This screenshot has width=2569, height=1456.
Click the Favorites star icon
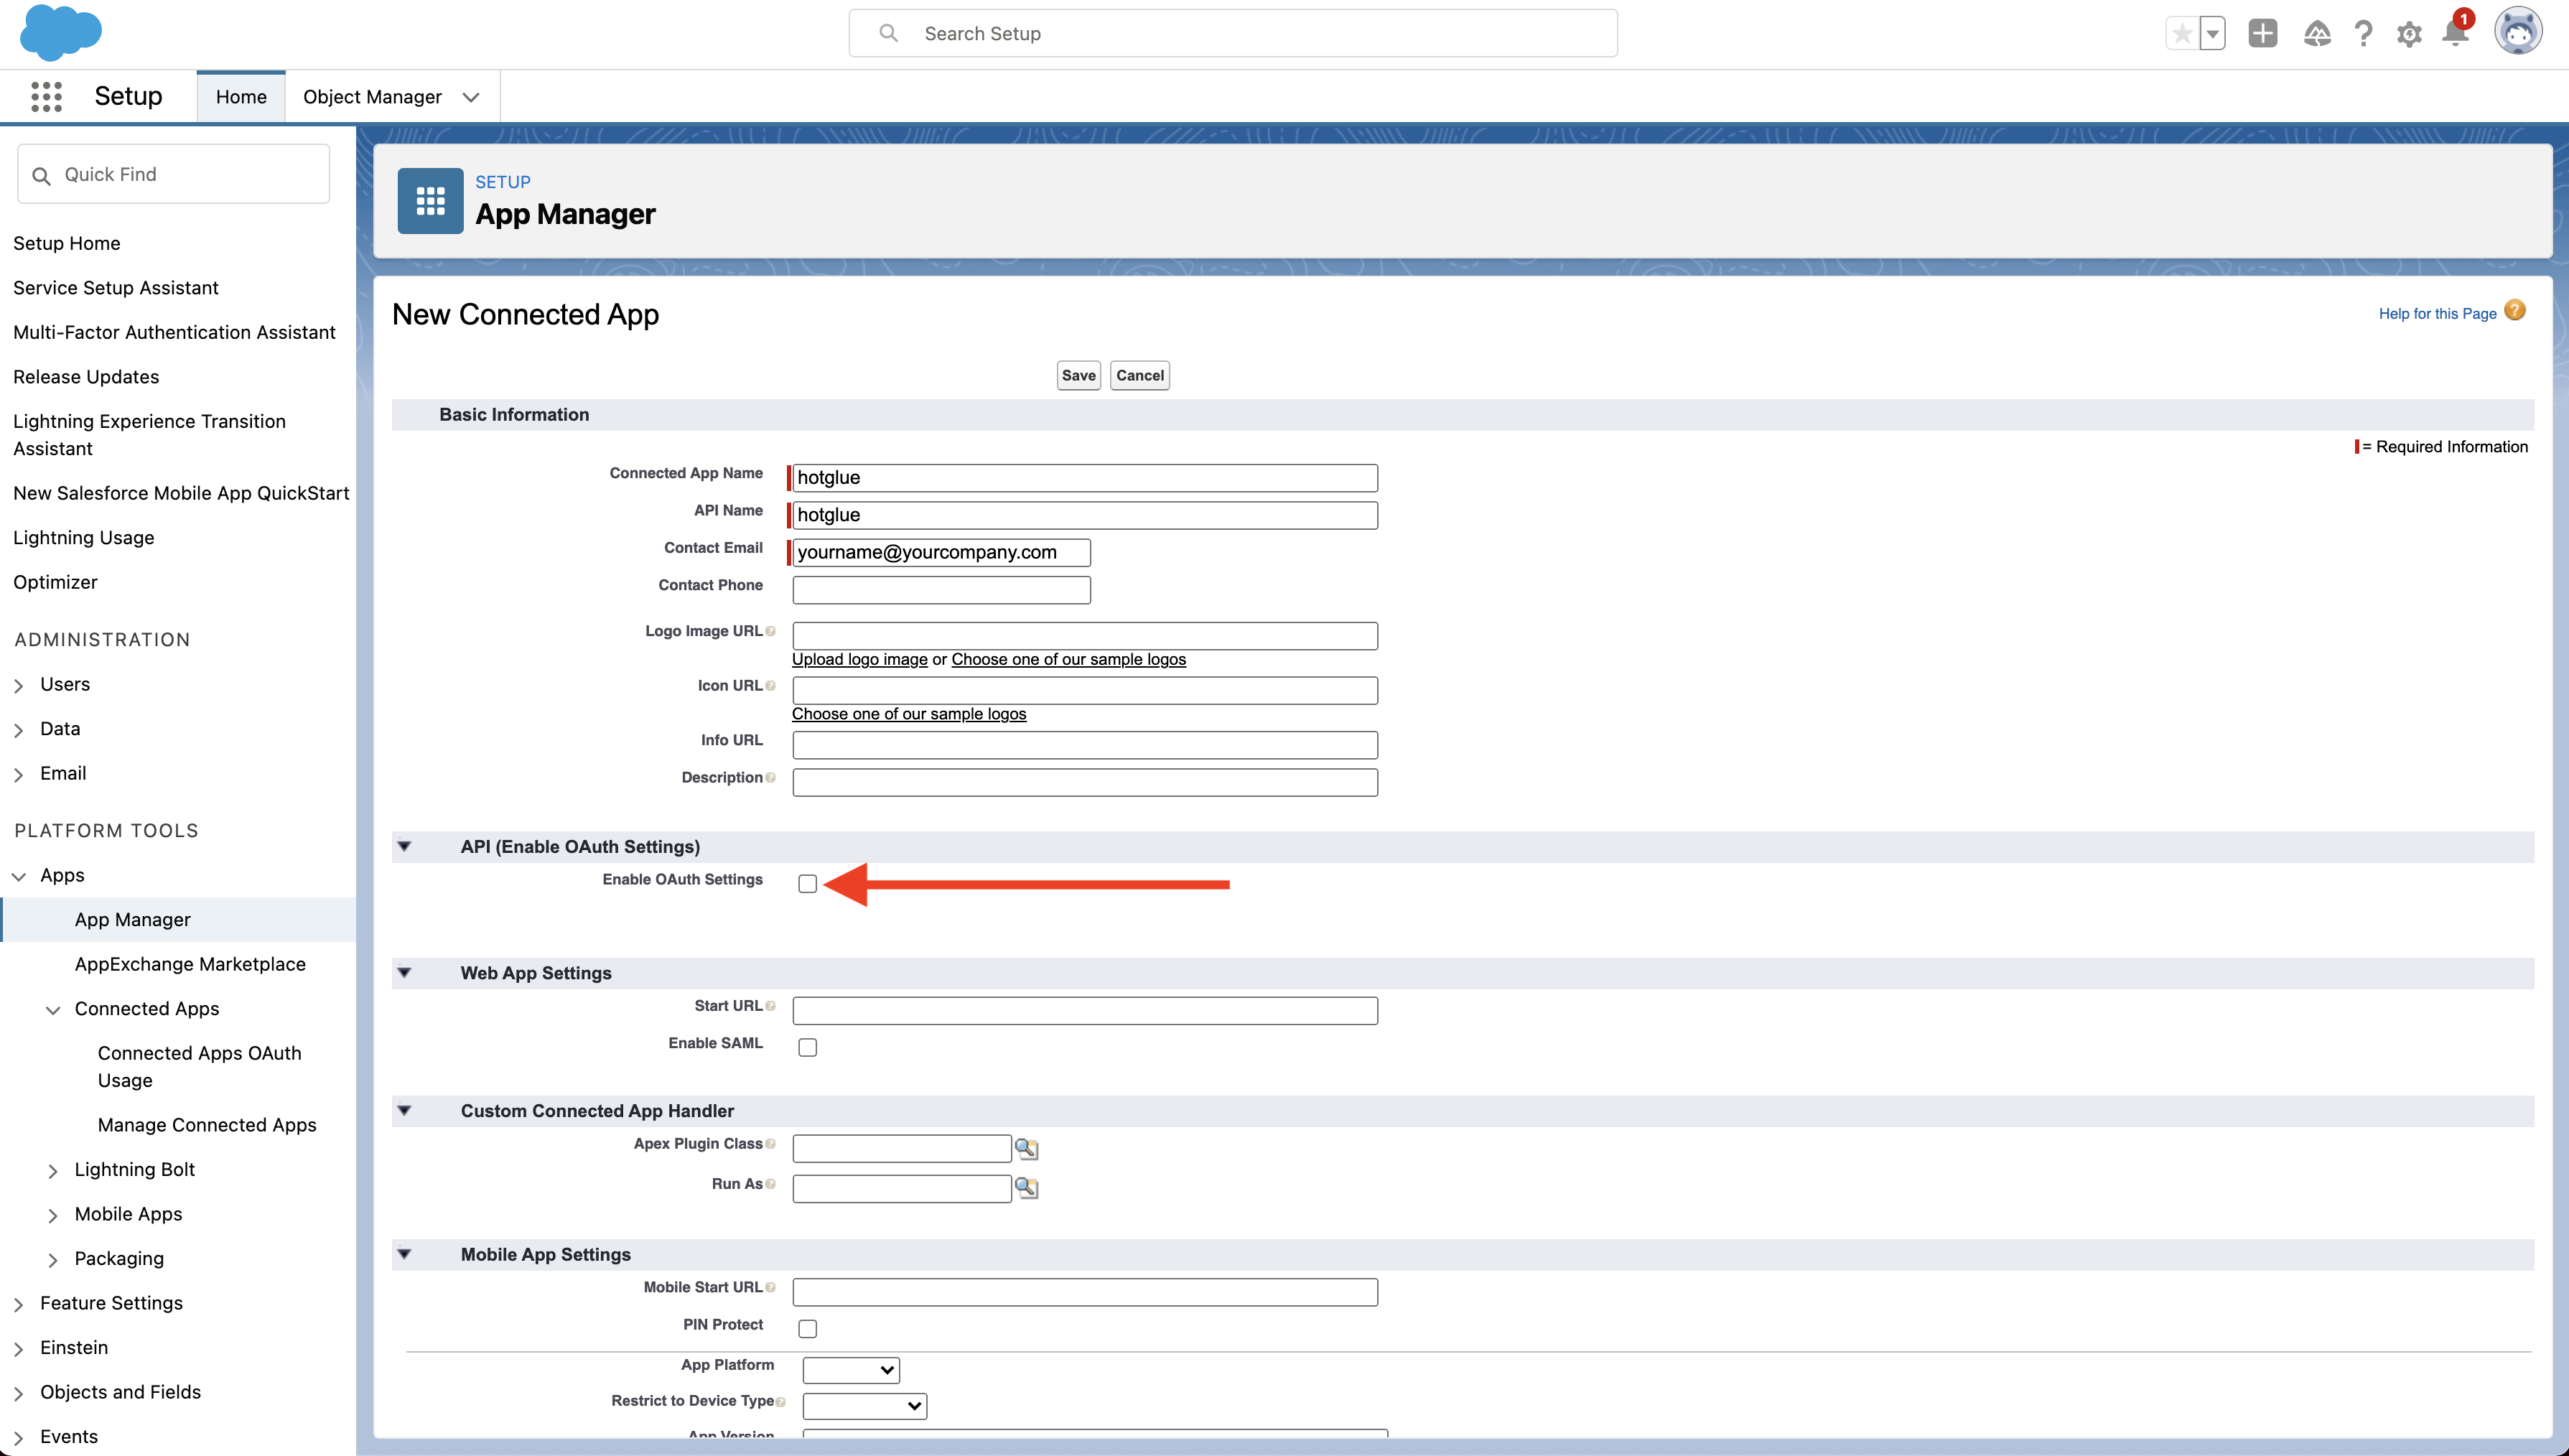coord(2182,34)
